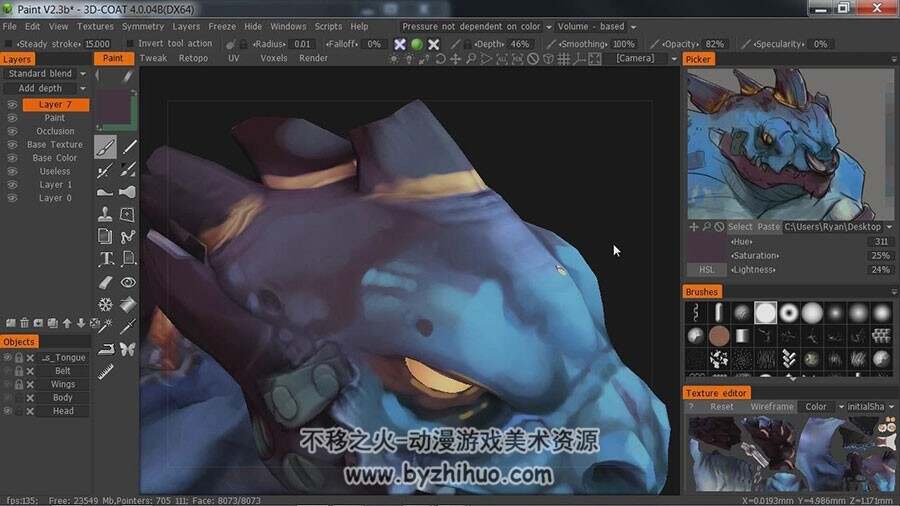Screen dimensions: 900x506
Task: Select the Clone stamp tool
Action: tap(105, 214)
